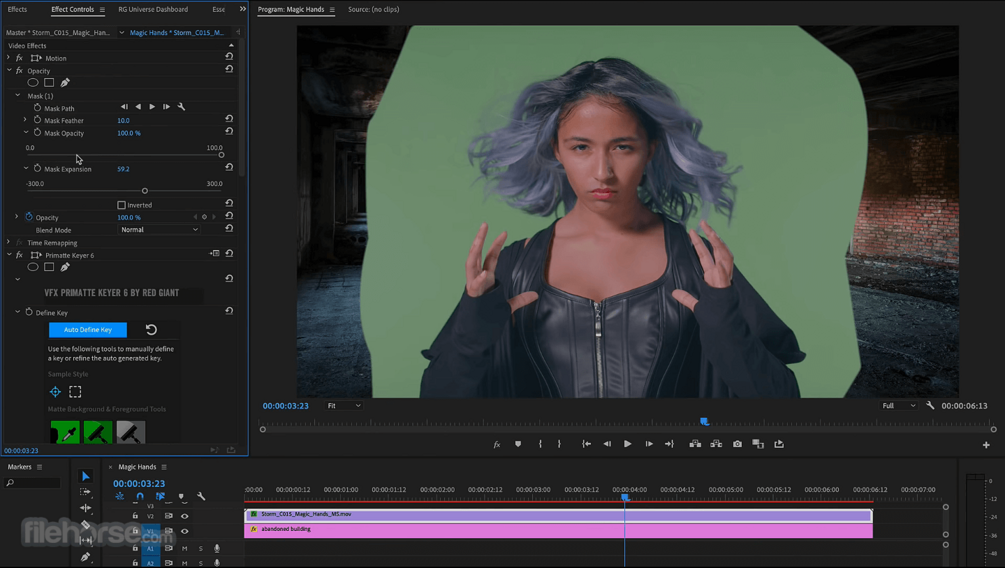Open the RG Universe Dashboard tab
The height and width of the screenshot is (568, 1005).
click(153, 9)
